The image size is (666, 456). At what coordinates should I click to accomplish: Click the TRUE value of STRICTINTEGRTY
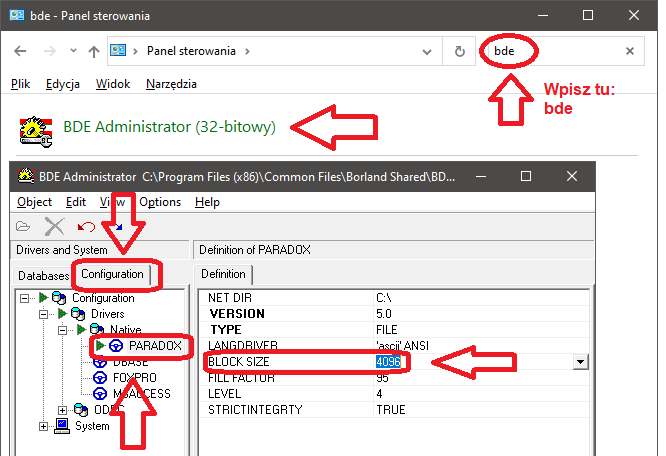[391, 410]
